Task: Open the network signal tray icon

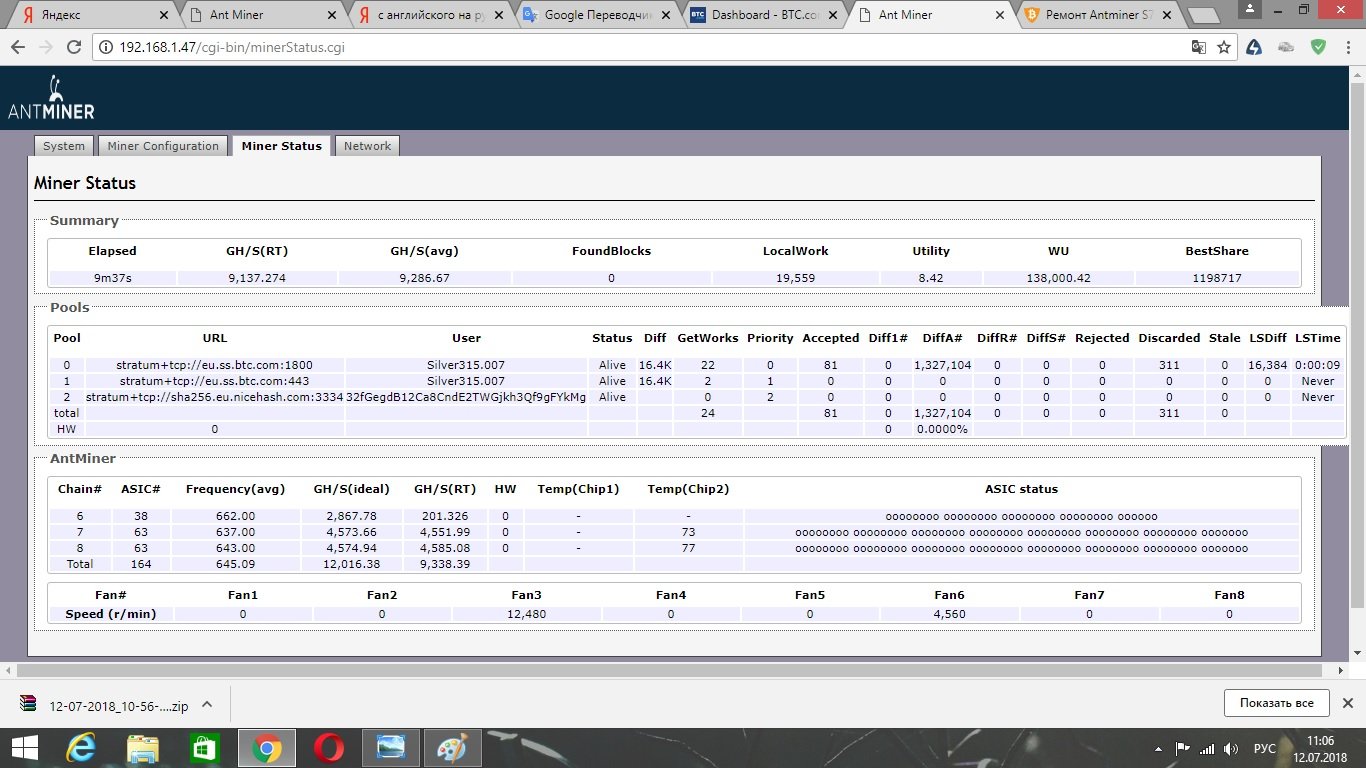Action: point(1207,748)
